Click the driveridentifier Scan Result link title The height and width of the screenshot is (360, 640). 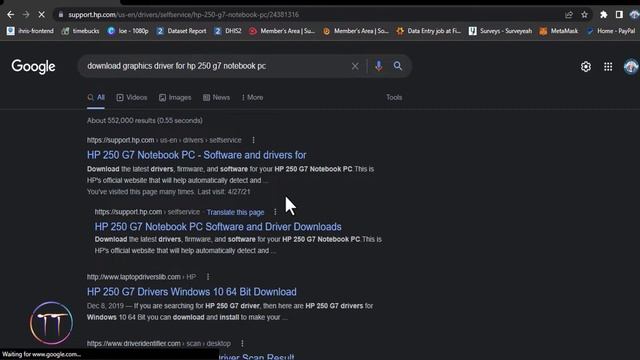pyautogui.click(x=257, y=356)
